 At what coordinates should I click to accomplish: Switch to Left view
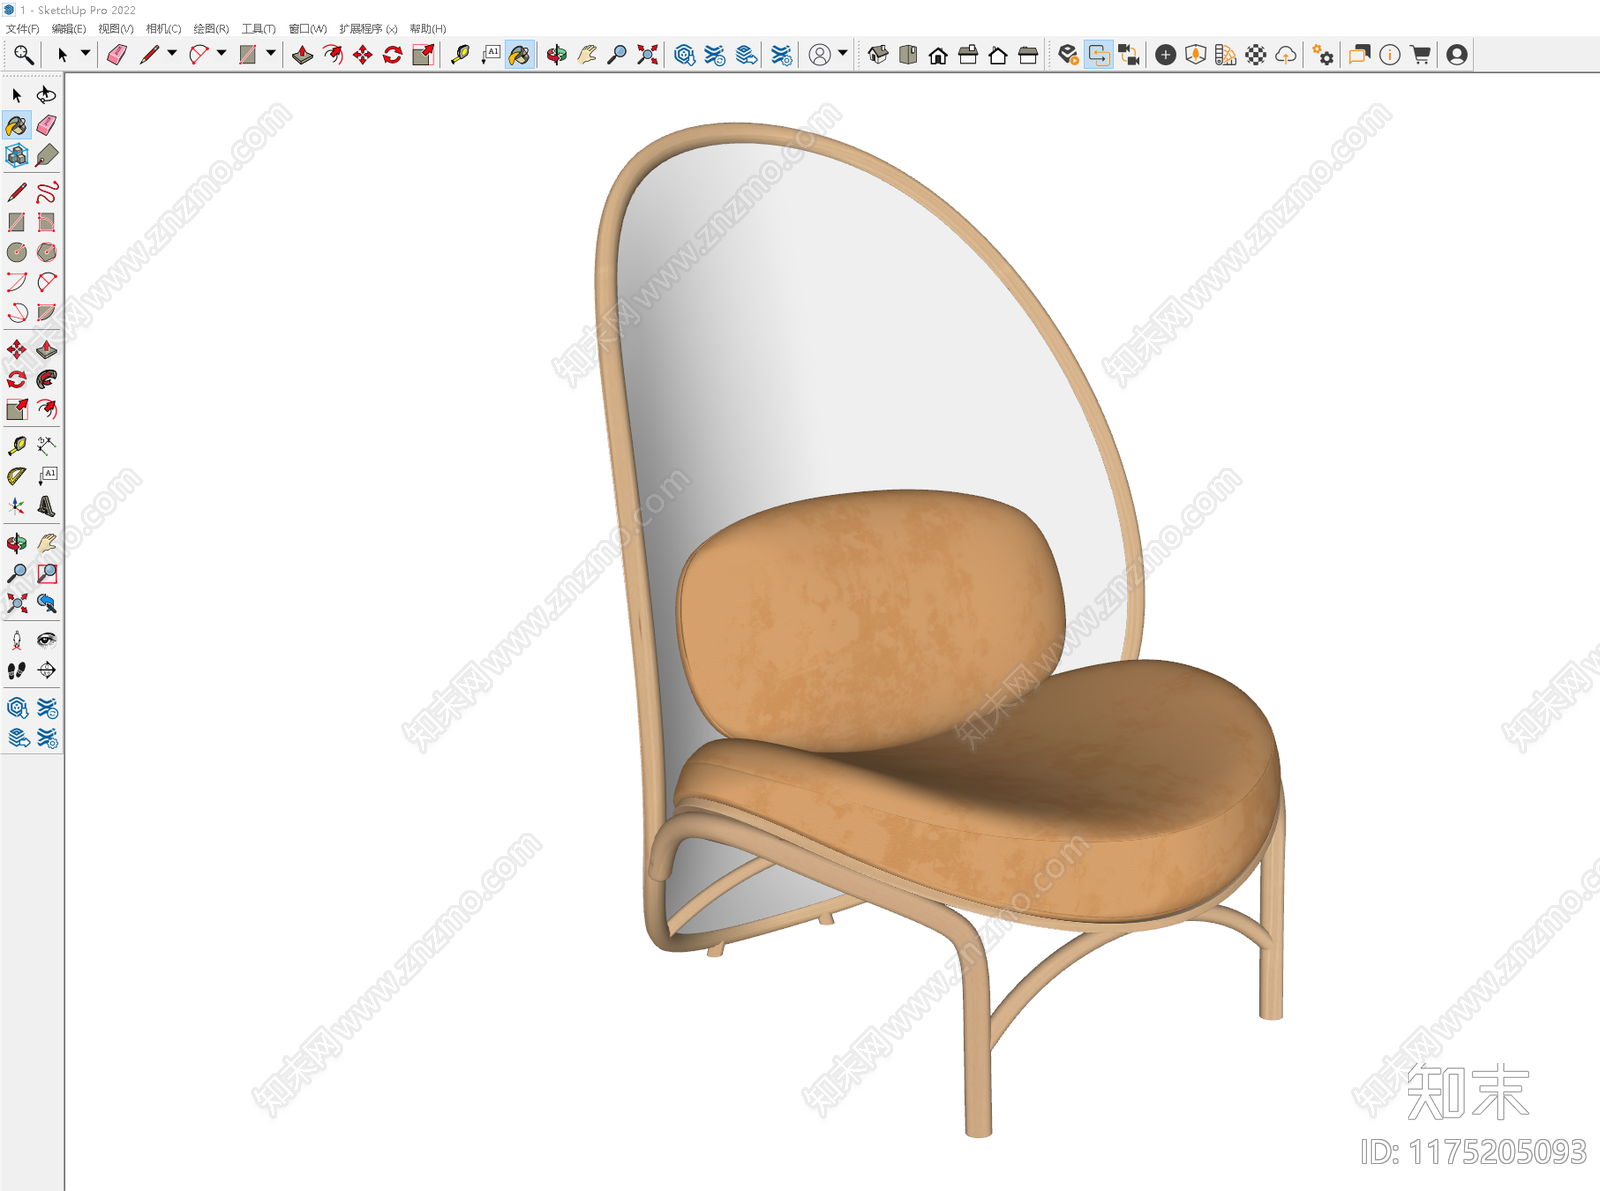[1028, 55]
